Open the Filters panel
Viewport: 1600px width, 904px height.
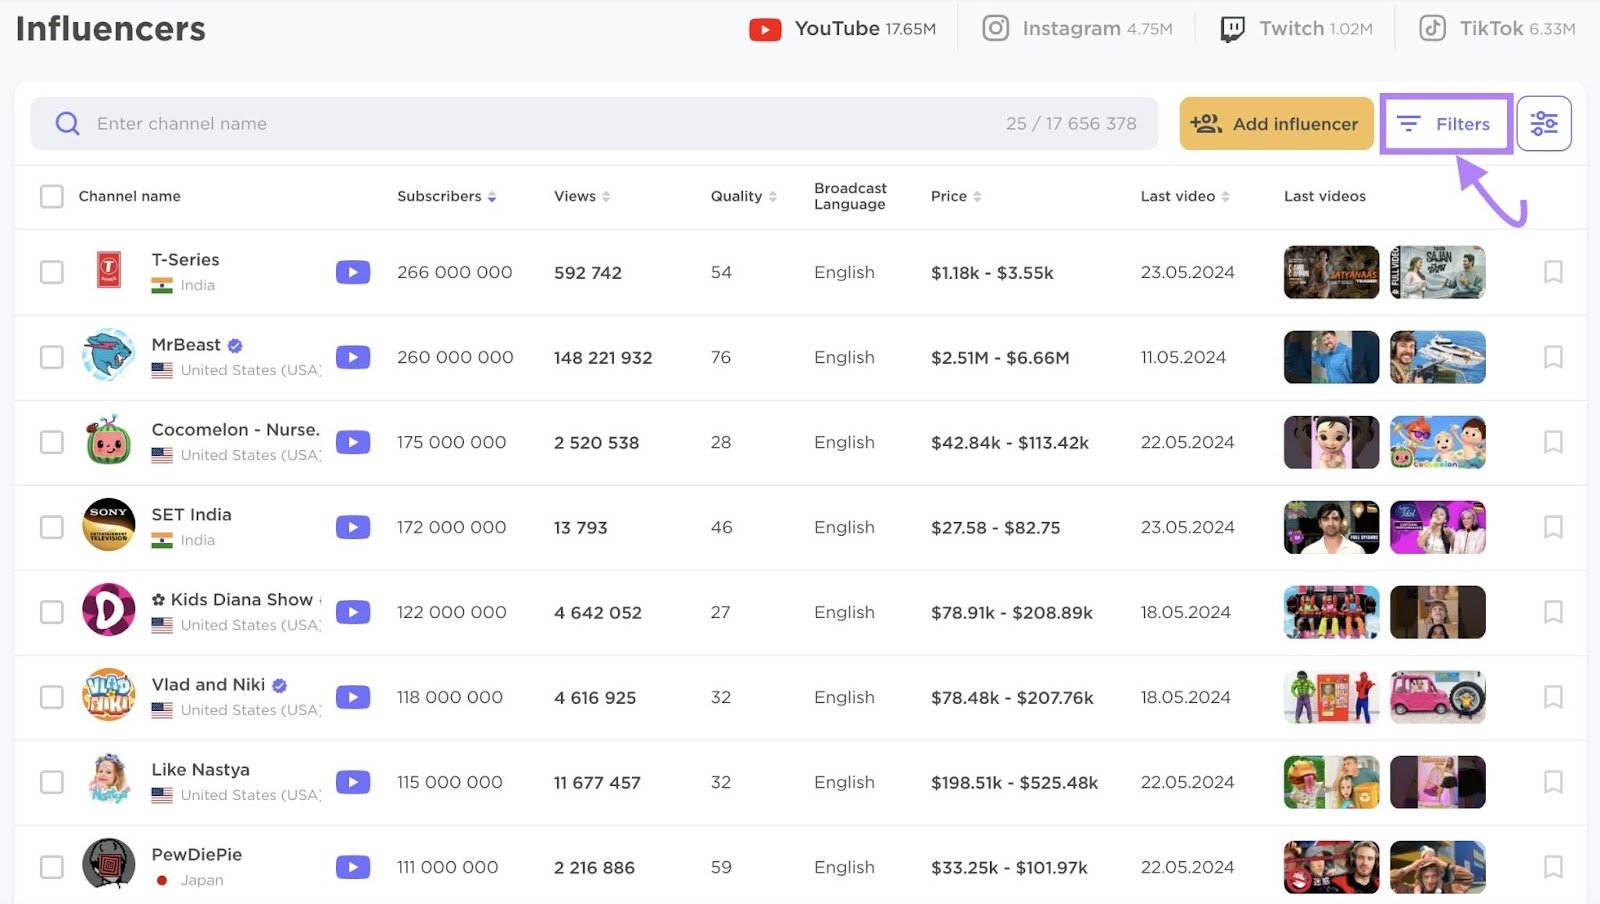coord(1445,123)
